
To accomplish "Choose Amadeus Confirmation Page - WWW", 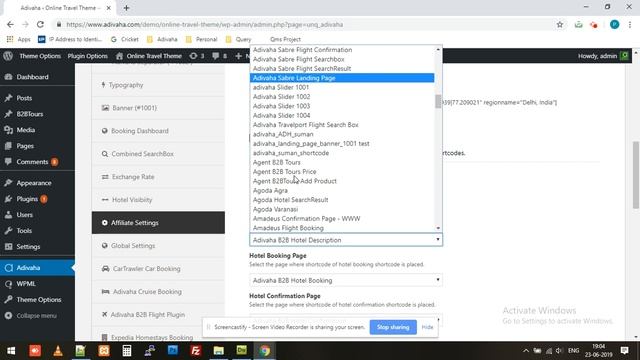I will coord(342,219).
